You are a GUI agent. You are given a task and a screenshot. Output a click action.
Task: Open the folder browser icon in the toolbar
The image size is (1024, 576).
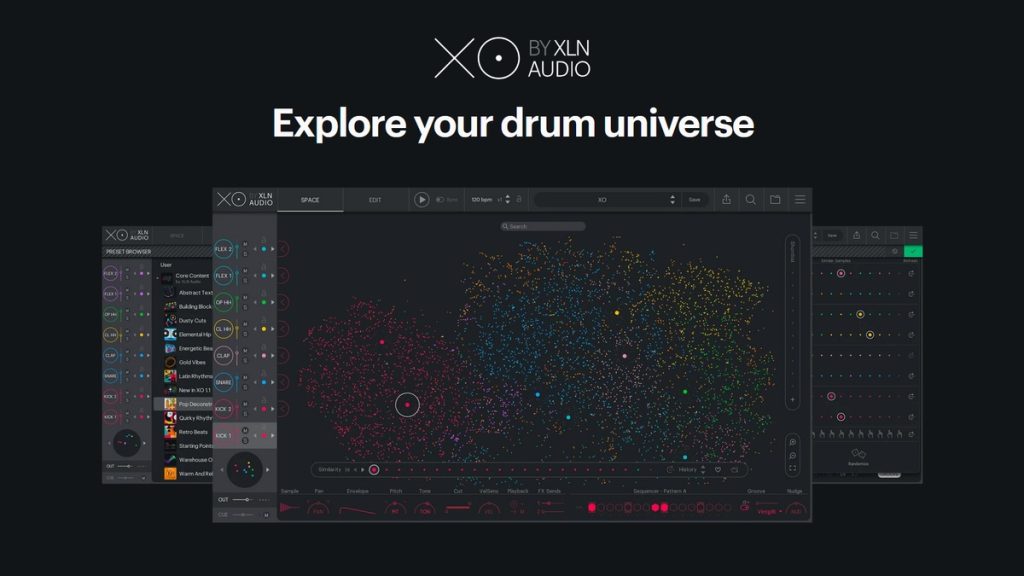pyautogui.click(x=775, y=200)
